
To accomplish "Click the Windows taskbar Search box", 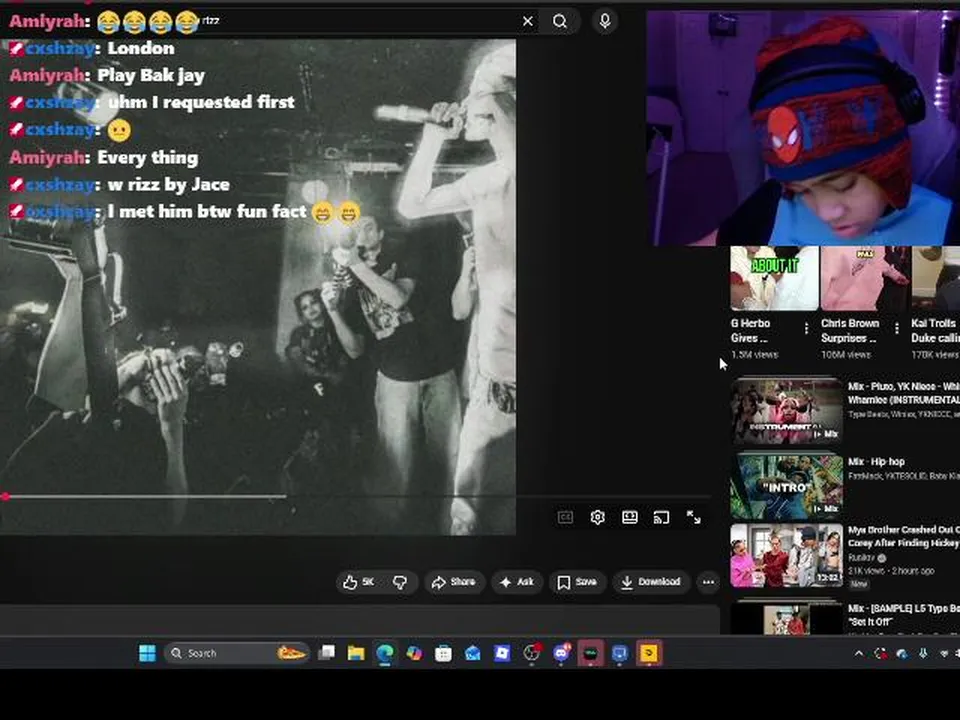I will 236,653.
